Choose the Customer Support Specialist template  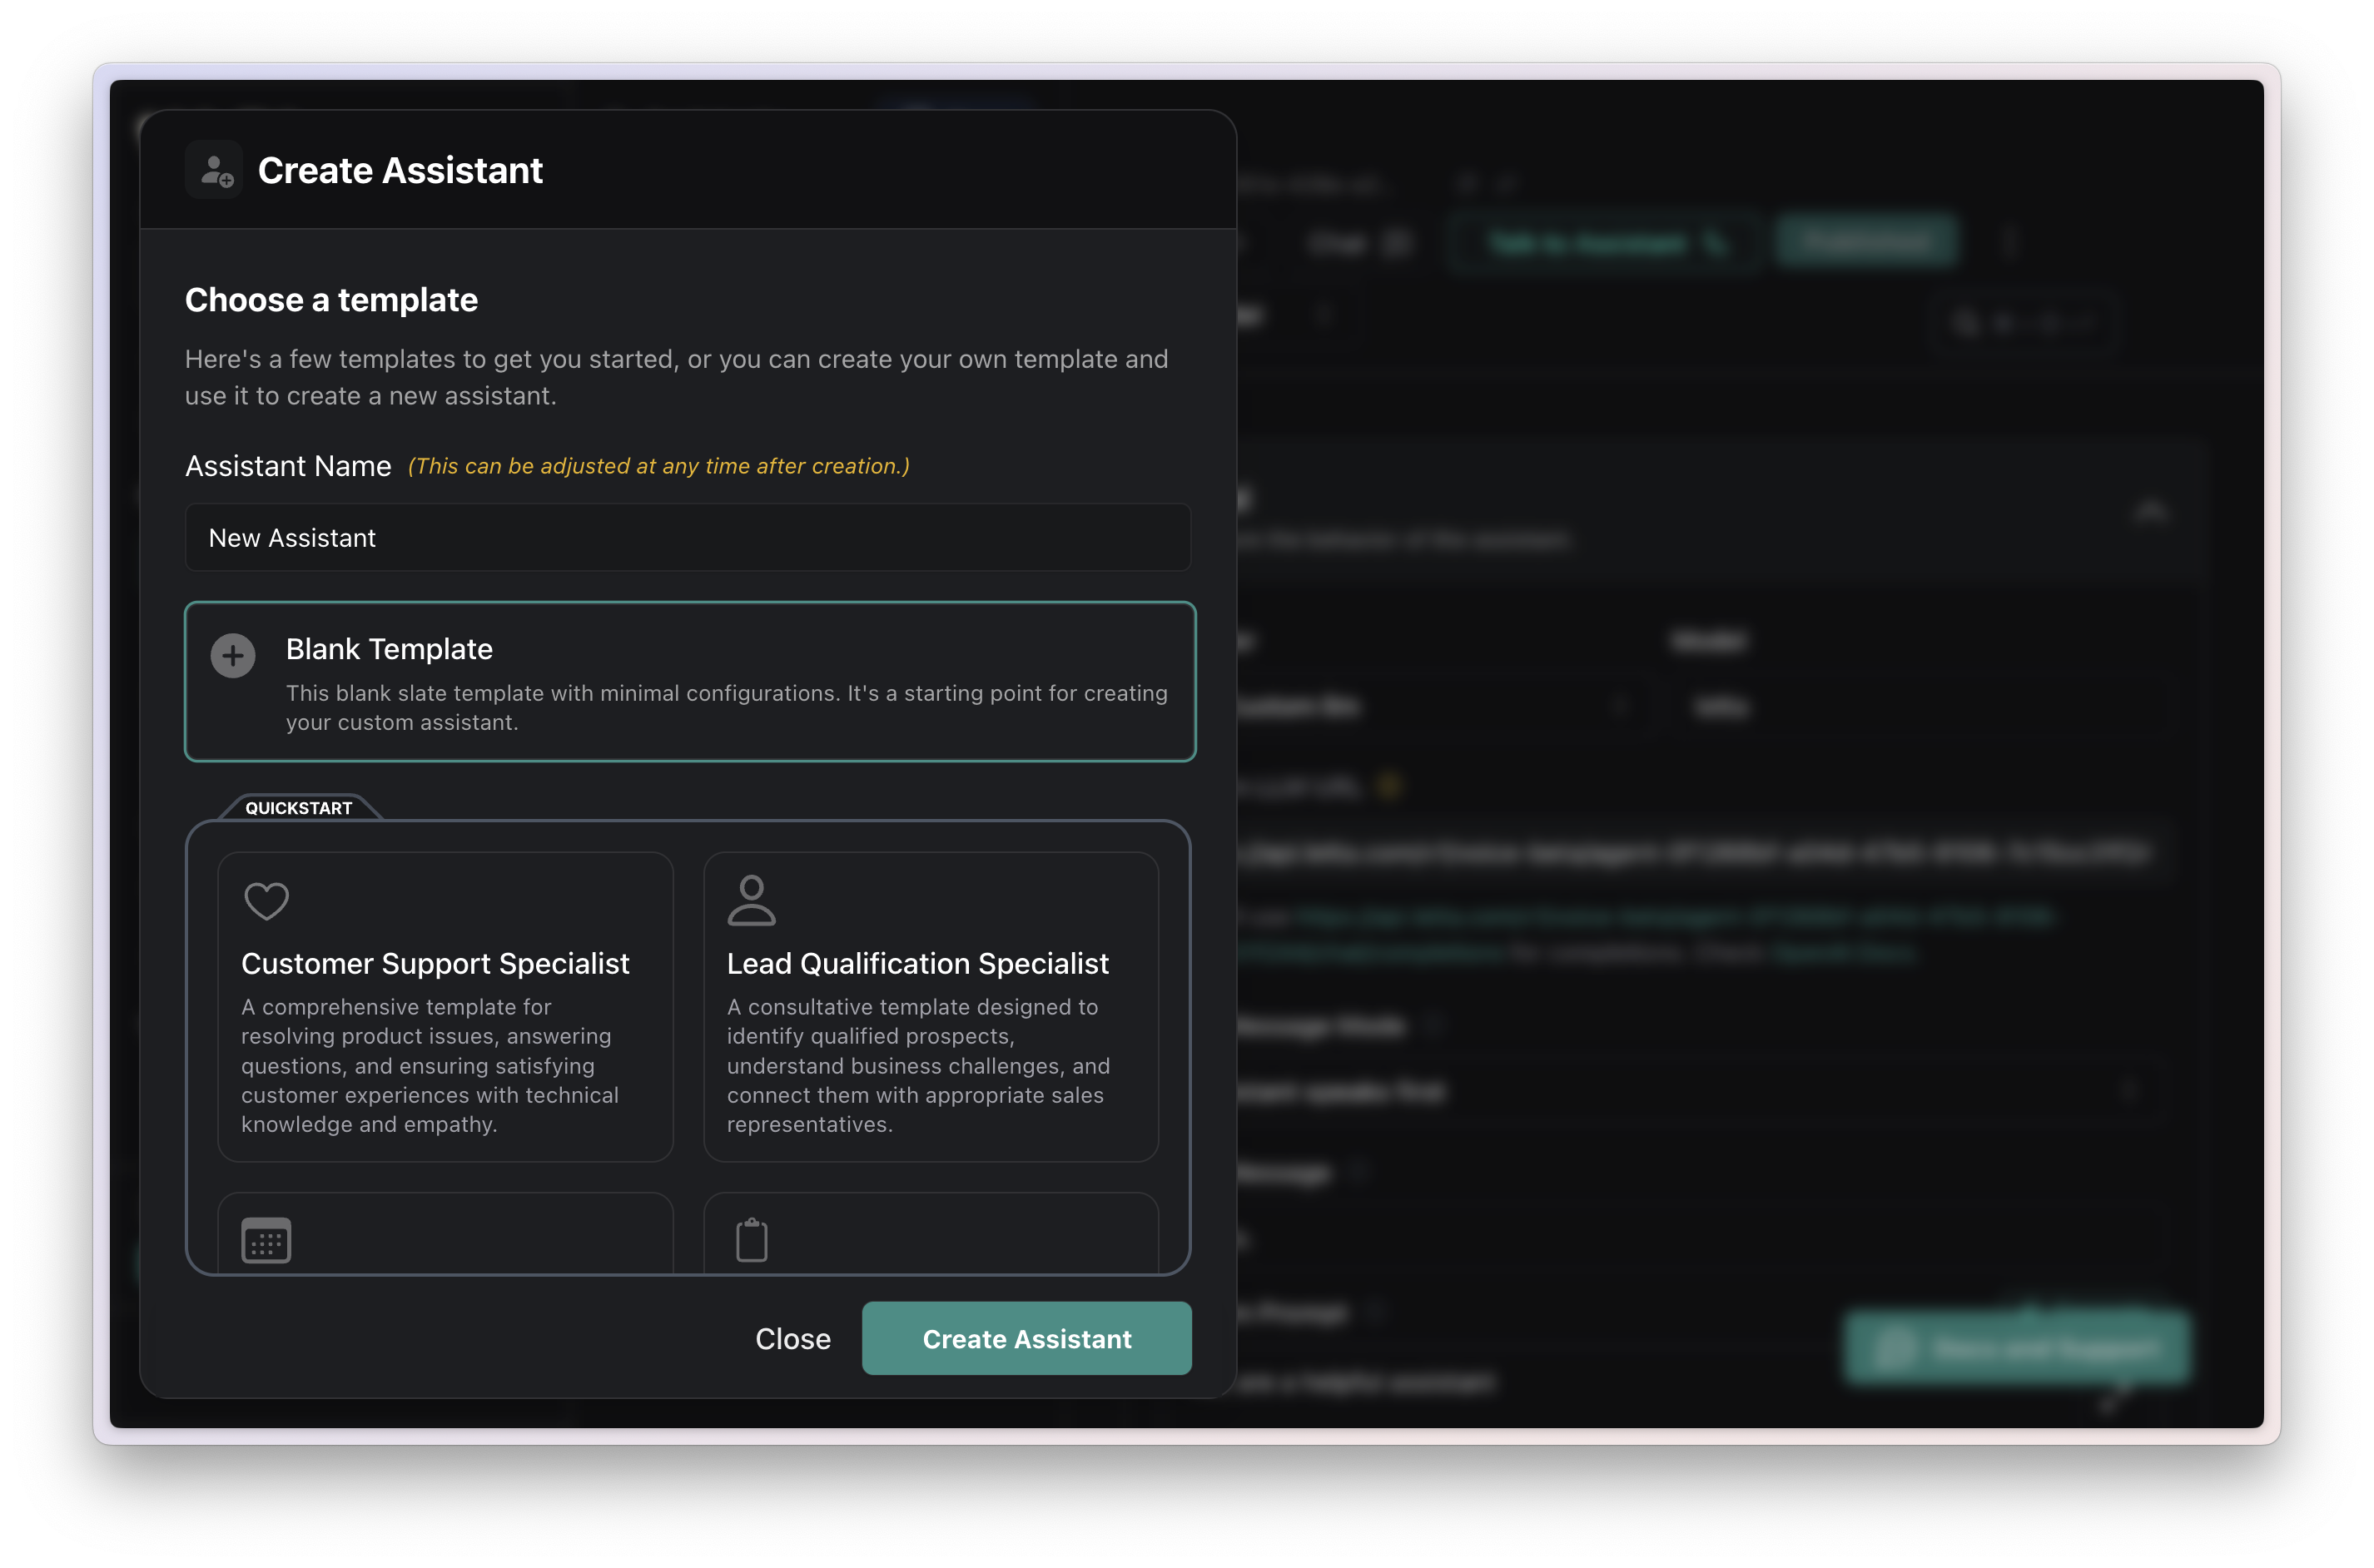445,1006
